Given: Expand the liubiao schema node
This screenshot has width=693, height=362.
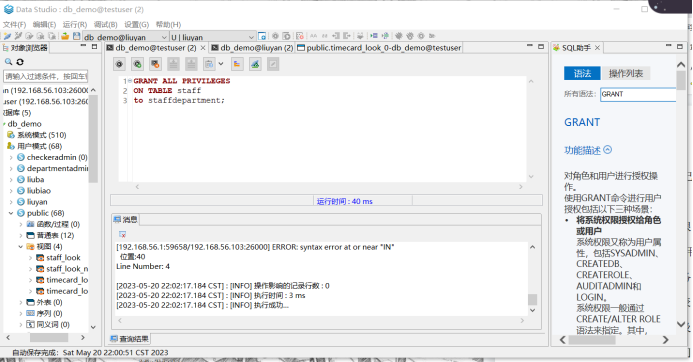Looking at the screenshot, I should [11, 191].
